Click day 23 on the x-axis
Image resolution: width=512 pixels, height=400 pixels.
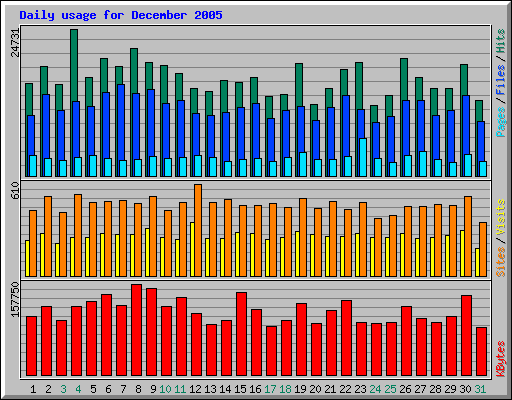pyautogui.click(x=360, y=389)
